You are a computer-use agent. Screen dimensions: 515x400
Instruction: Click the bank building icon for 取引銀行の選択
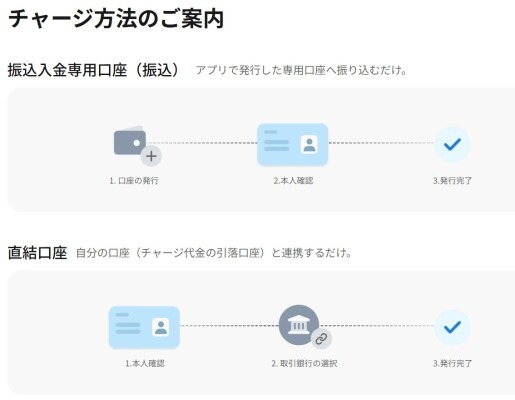point(299,325)
